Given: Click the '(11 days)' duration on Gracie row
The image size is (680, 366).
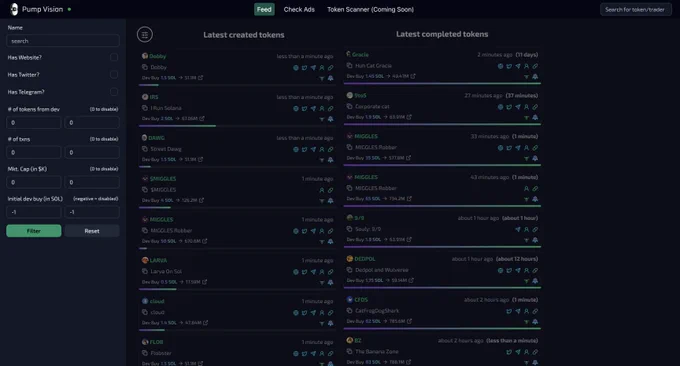Looking at the screenshot, I should click(x=526, y=55).
